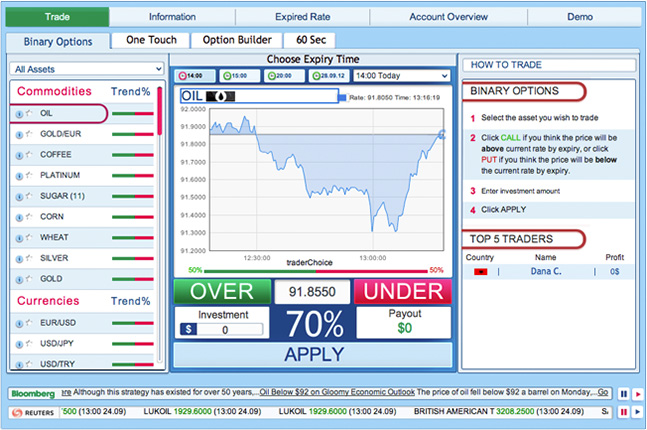
Task: Pause the Reuters stock ticker
Action: 624,412
